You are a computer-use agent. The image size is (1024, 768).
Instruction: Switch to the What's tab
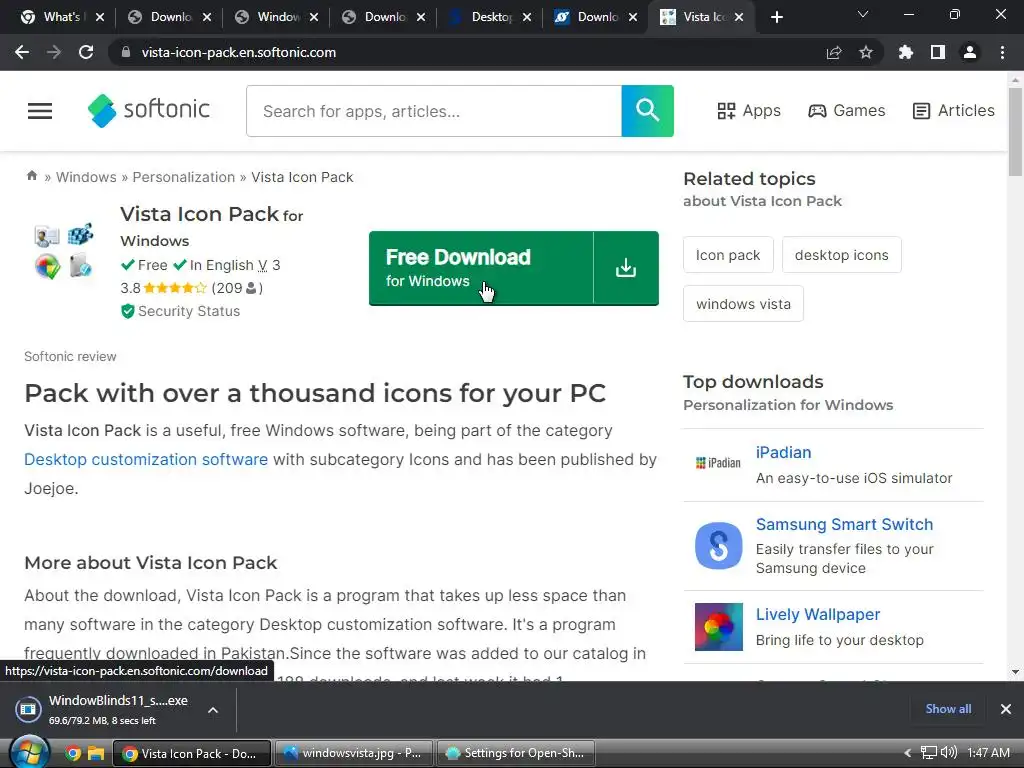tap(61, 17)
